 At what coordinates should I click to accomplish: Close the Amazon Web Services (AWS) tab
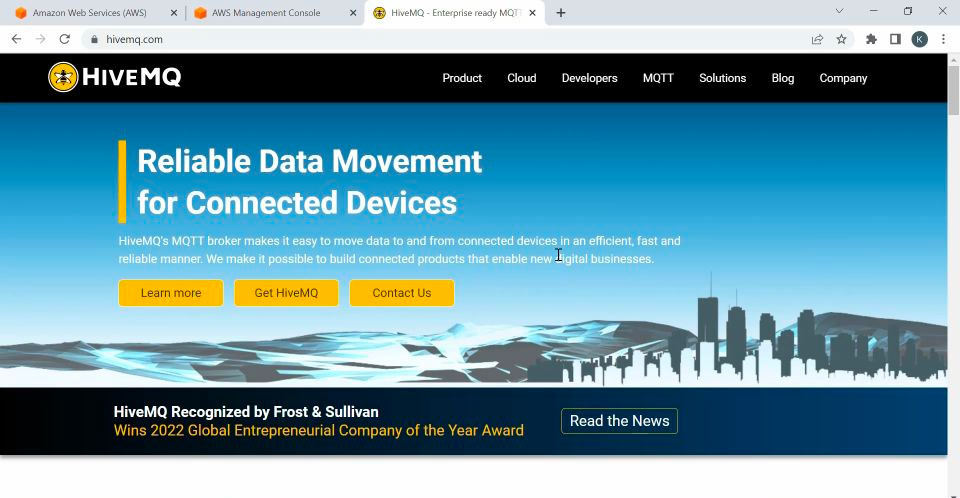[174, 13]
